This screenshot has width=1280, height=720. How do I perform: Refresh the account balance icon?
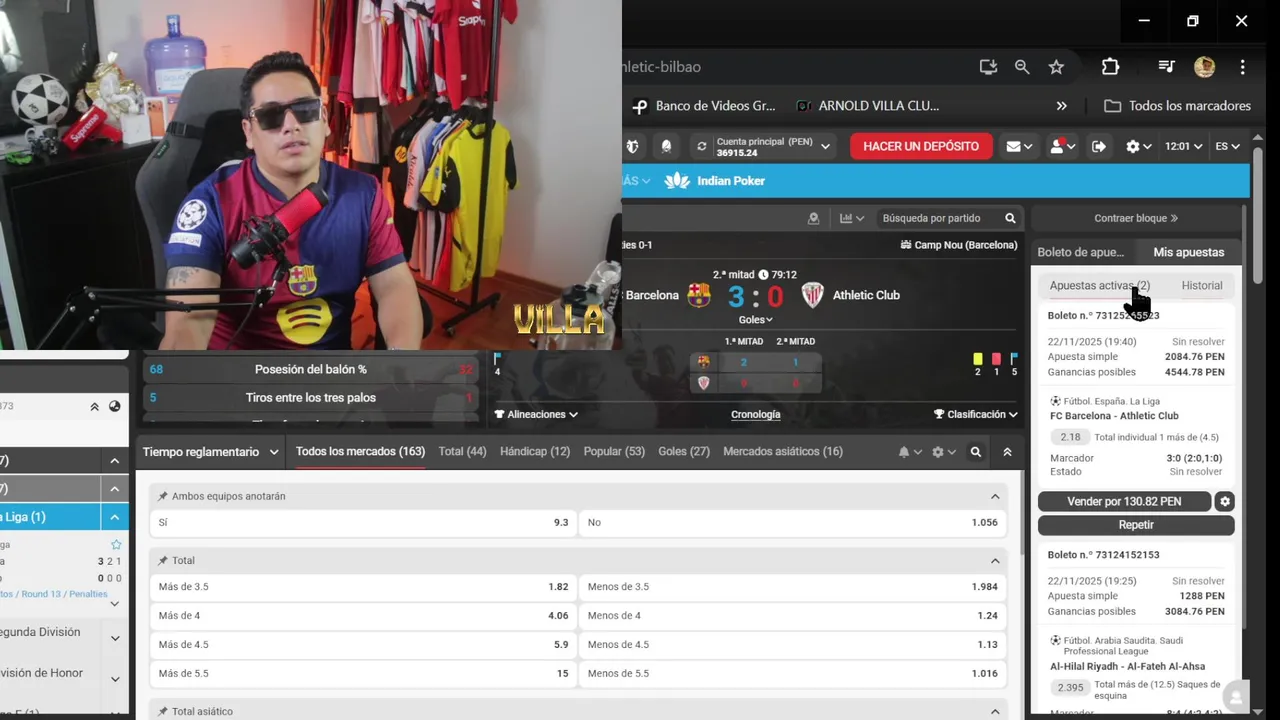point(702,146)
